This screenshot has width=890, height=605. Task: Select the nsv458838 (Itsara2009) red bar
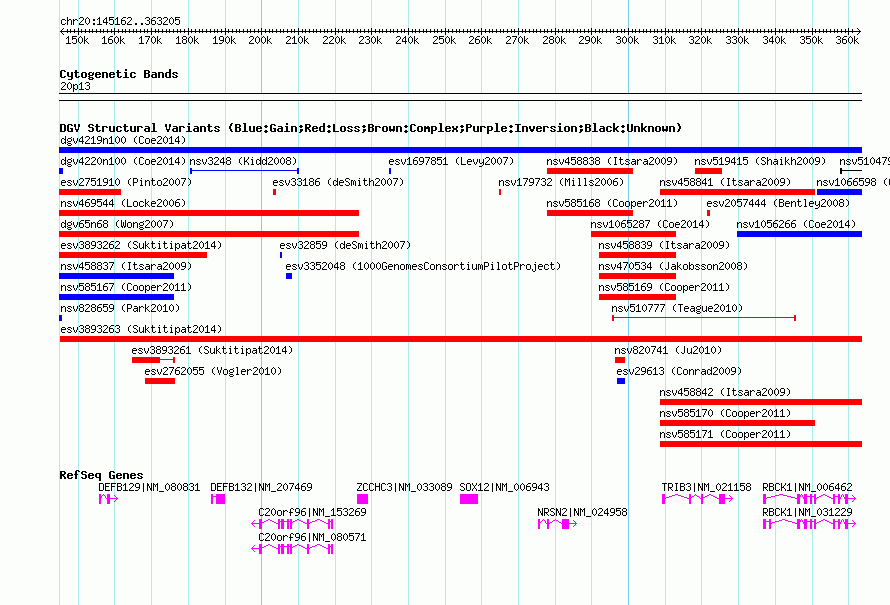point(590,171)
